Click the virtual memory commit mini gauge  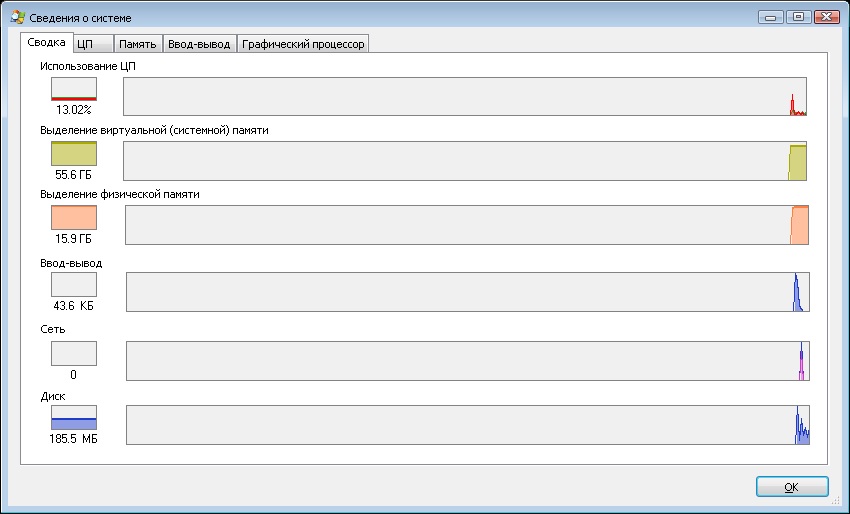coord(74,153)
